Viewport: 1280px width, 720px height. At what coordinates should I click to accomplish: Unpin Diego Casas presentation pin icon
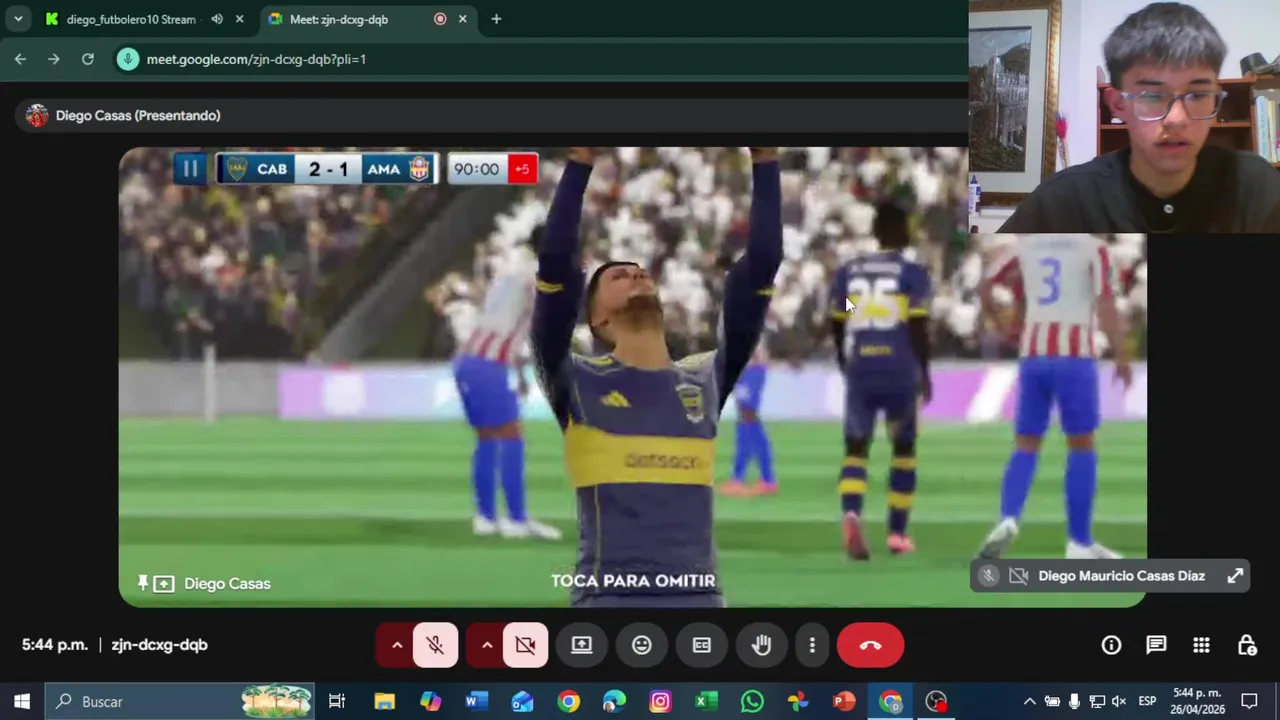(143, 583)
